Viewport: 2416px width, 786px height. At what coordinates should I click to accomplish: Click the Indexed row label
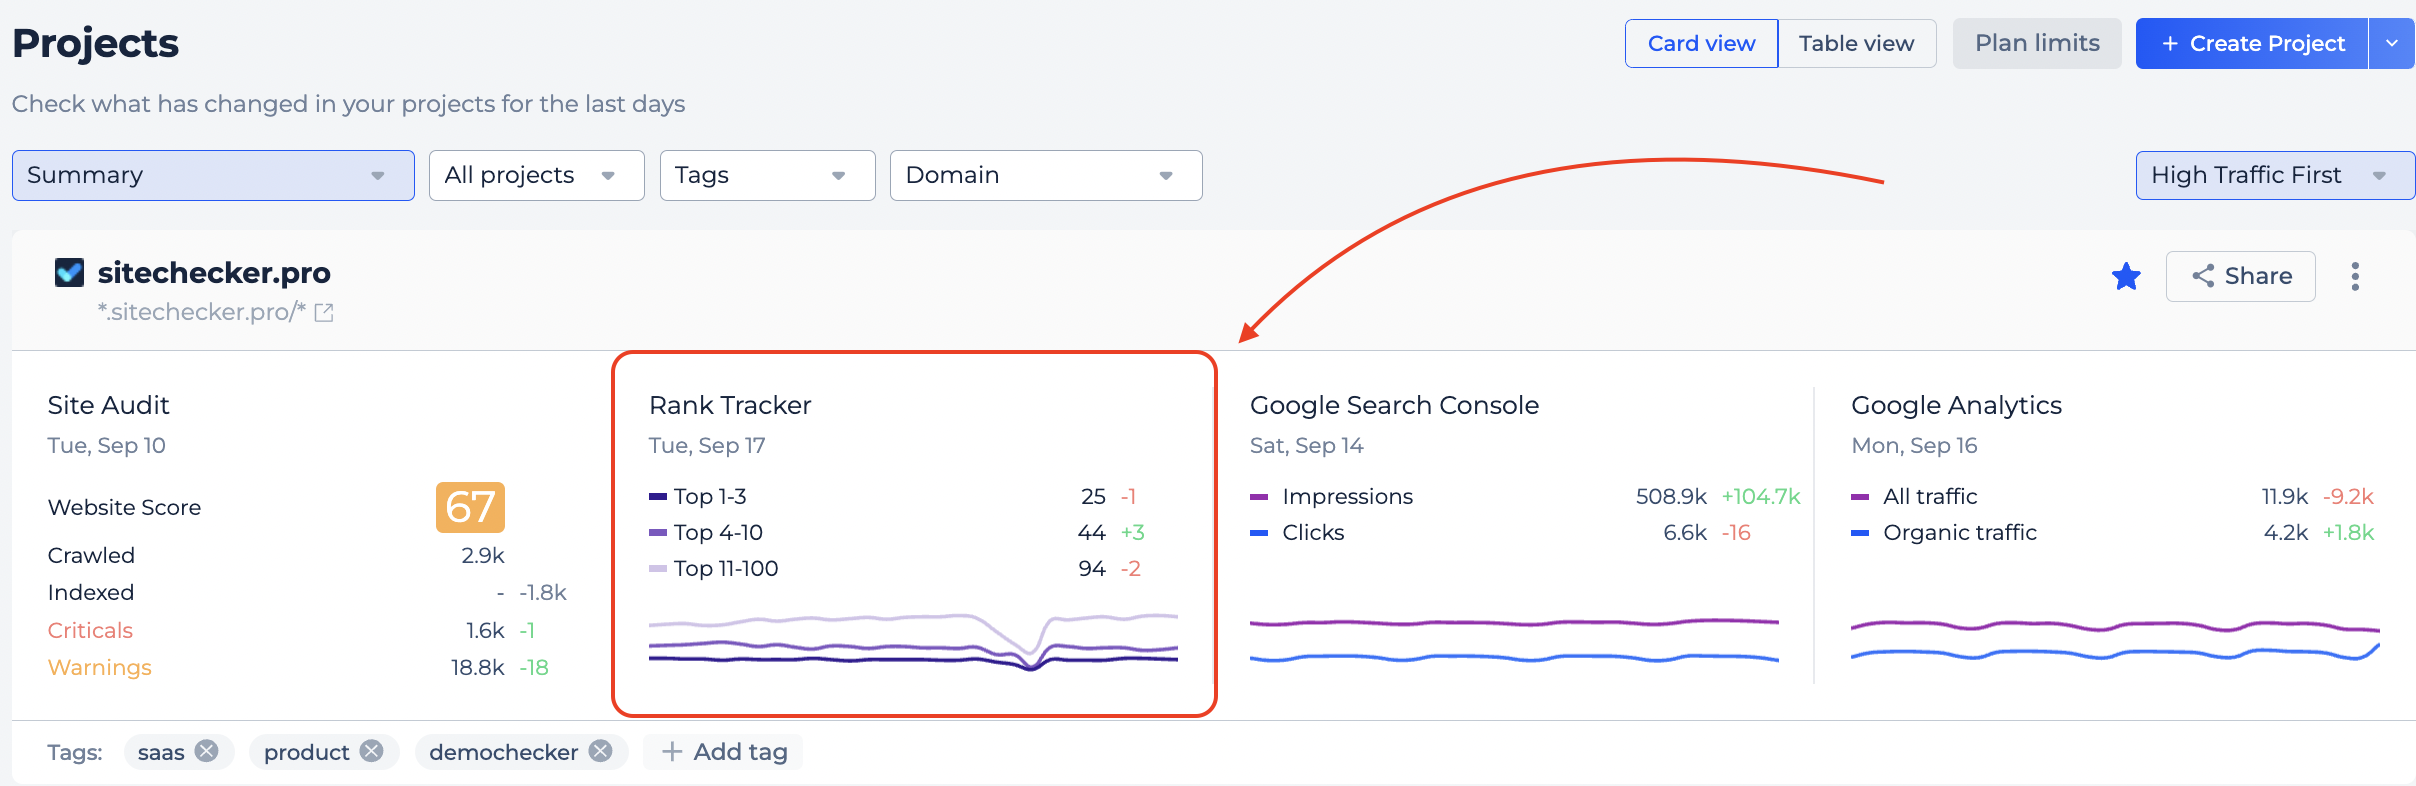coord(90,592)
